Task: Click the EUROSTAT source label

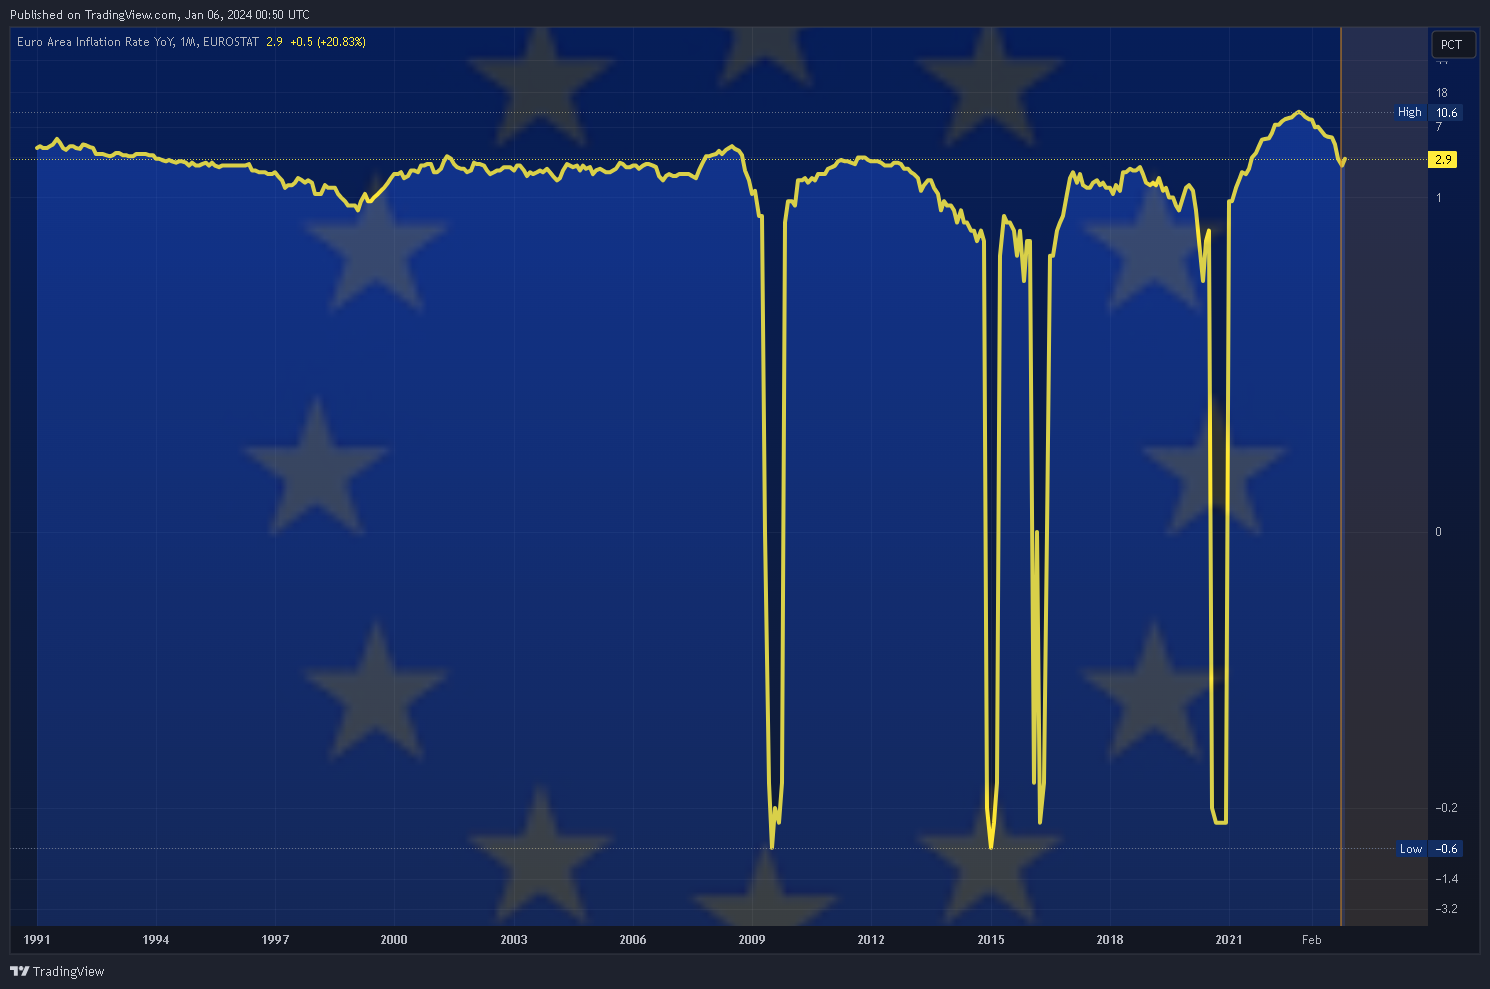Action: click(x=230, y=42)
